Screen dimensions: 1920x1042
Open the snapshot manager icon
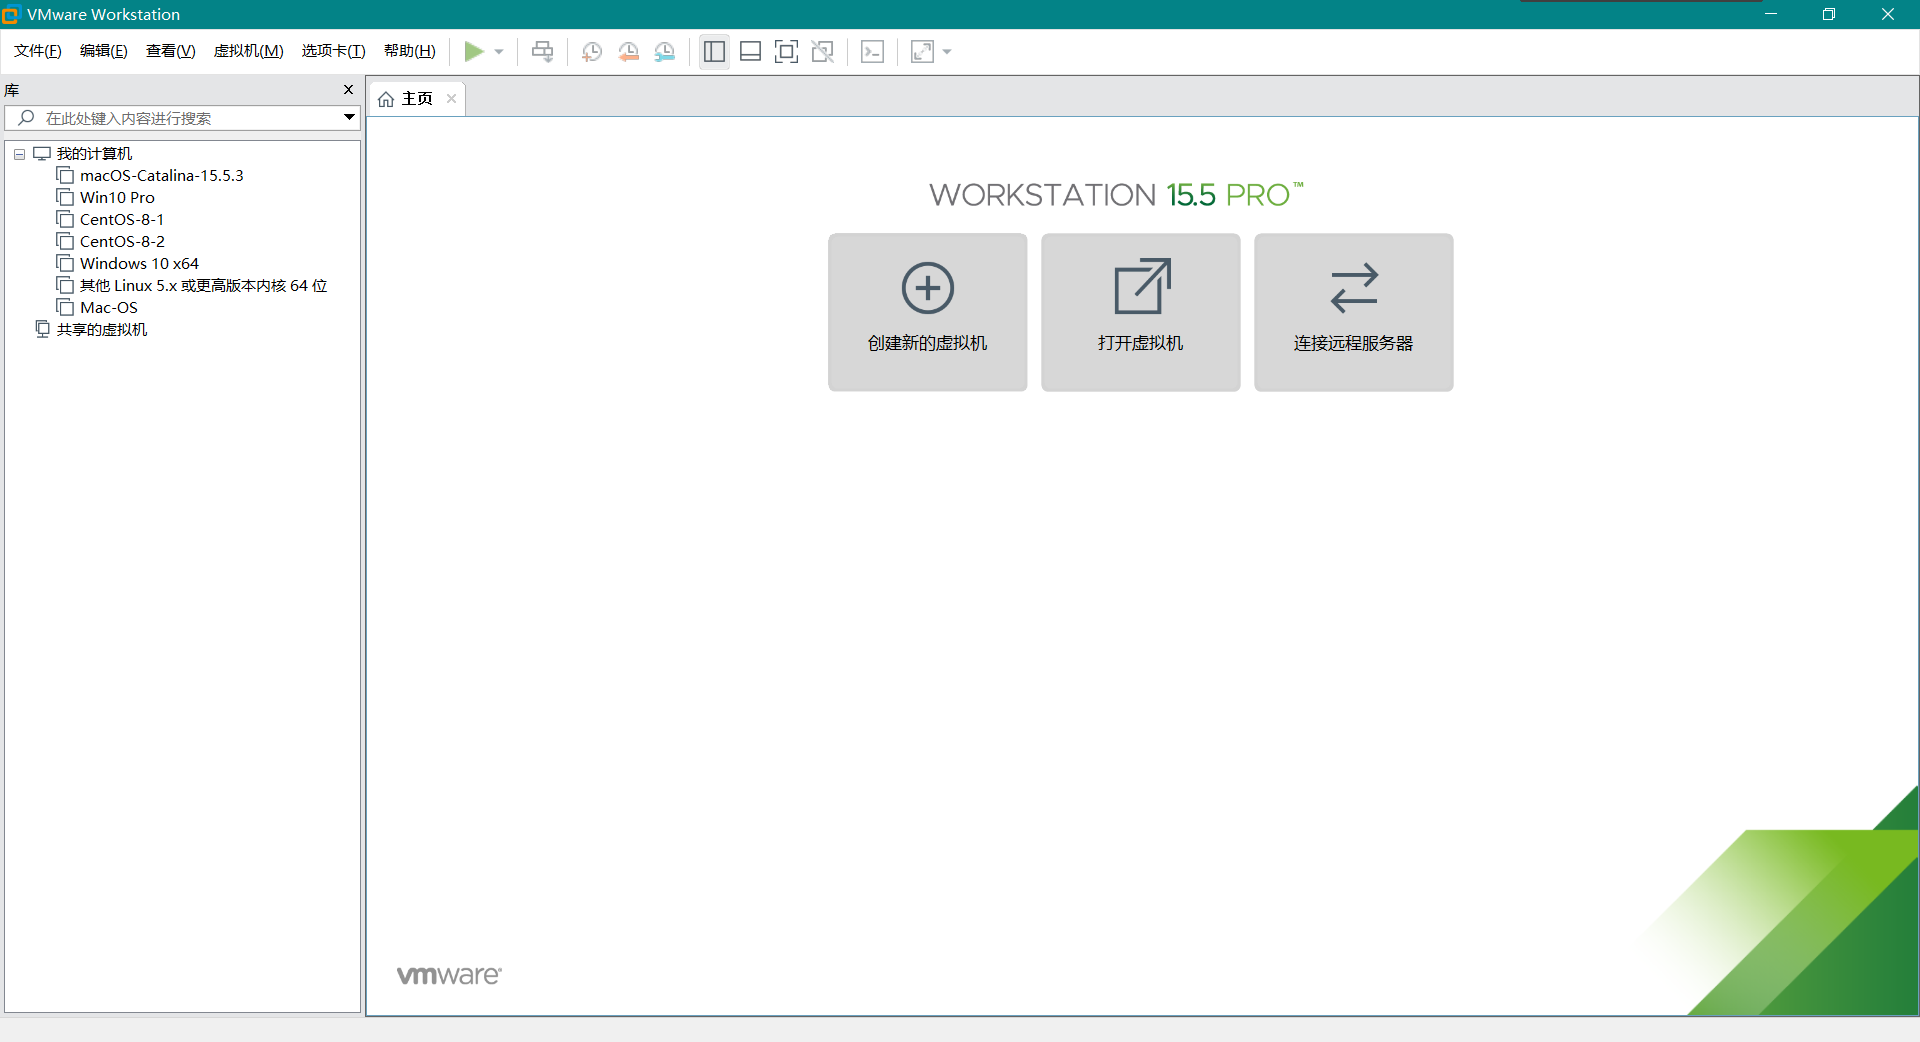[x=665, y=52]
